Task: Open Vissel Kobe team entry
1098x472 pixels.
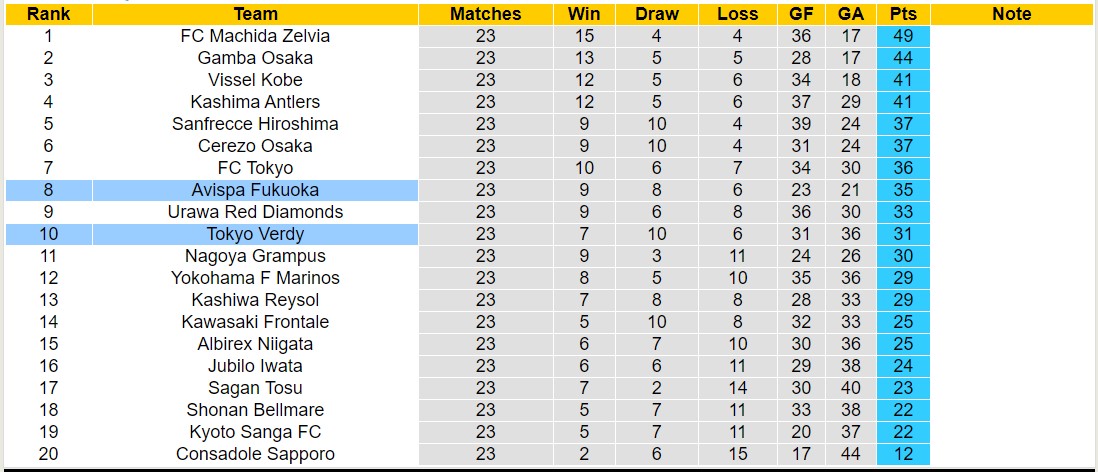Action: tap(255, 80)
